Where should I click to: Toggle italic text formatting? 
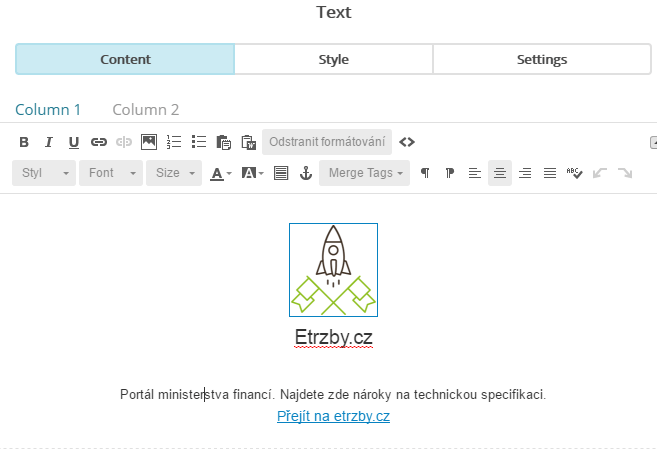(48, 142)
